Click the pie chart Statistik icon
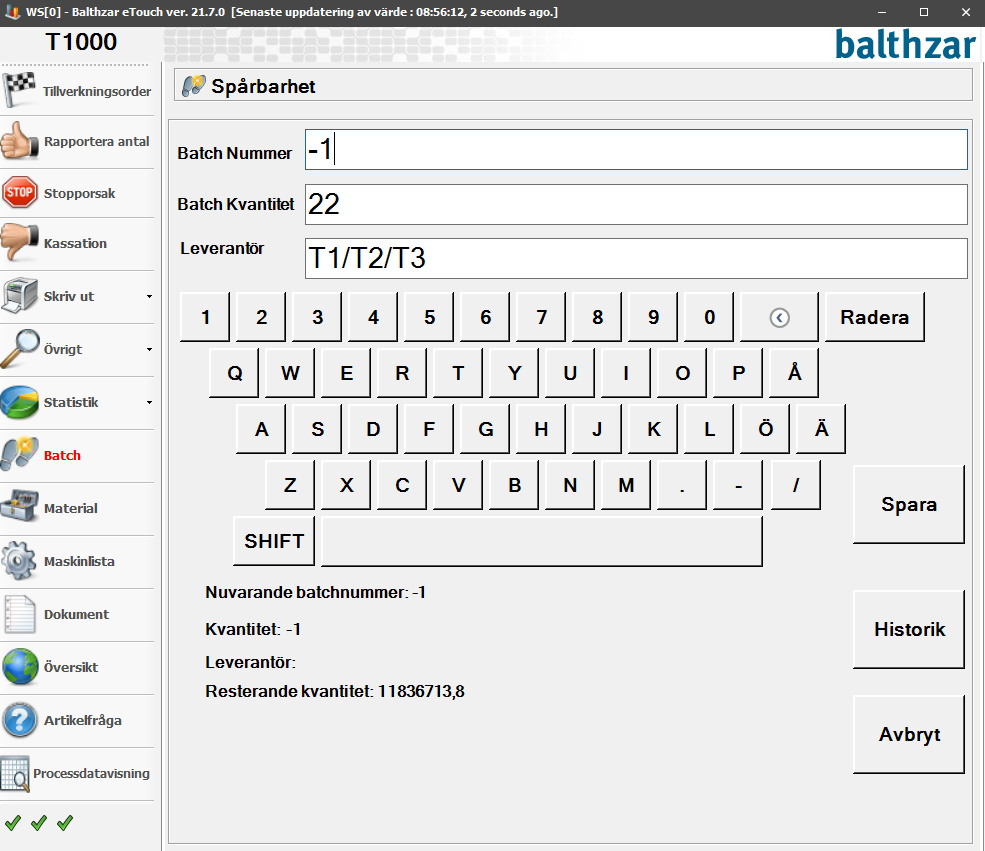The image size is (985, 851). [19, 402]
